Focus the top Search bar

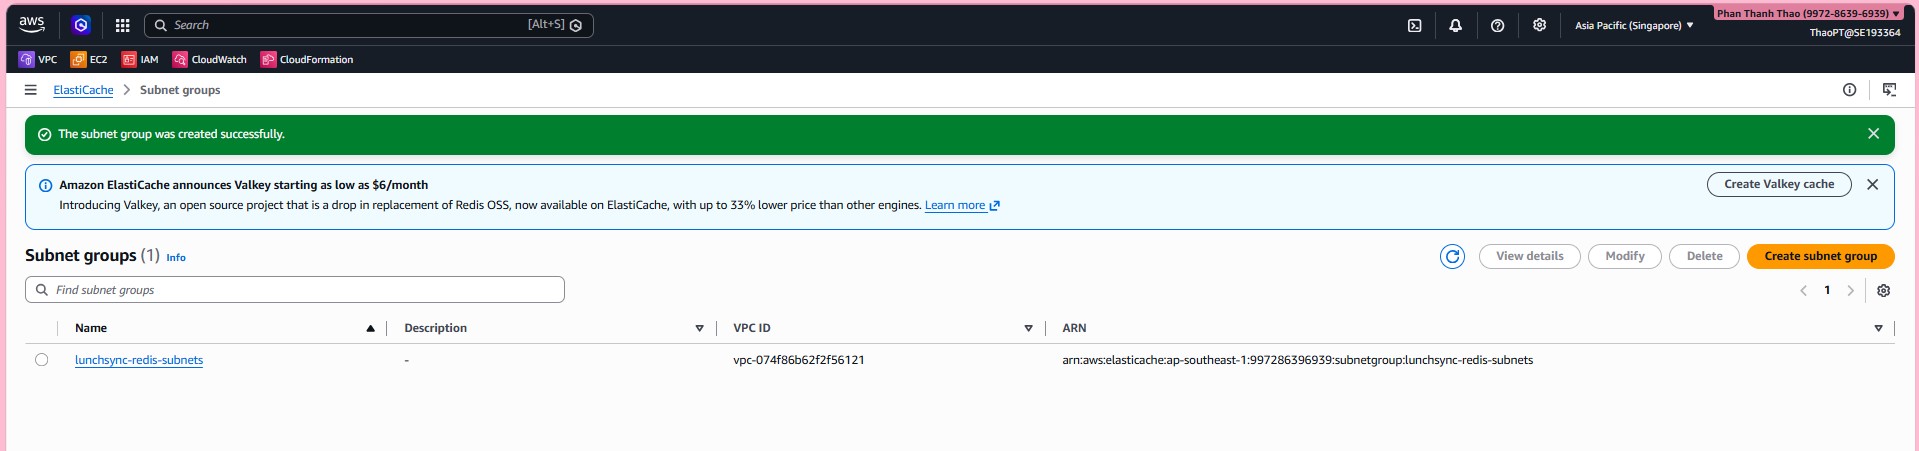point(369,25)
